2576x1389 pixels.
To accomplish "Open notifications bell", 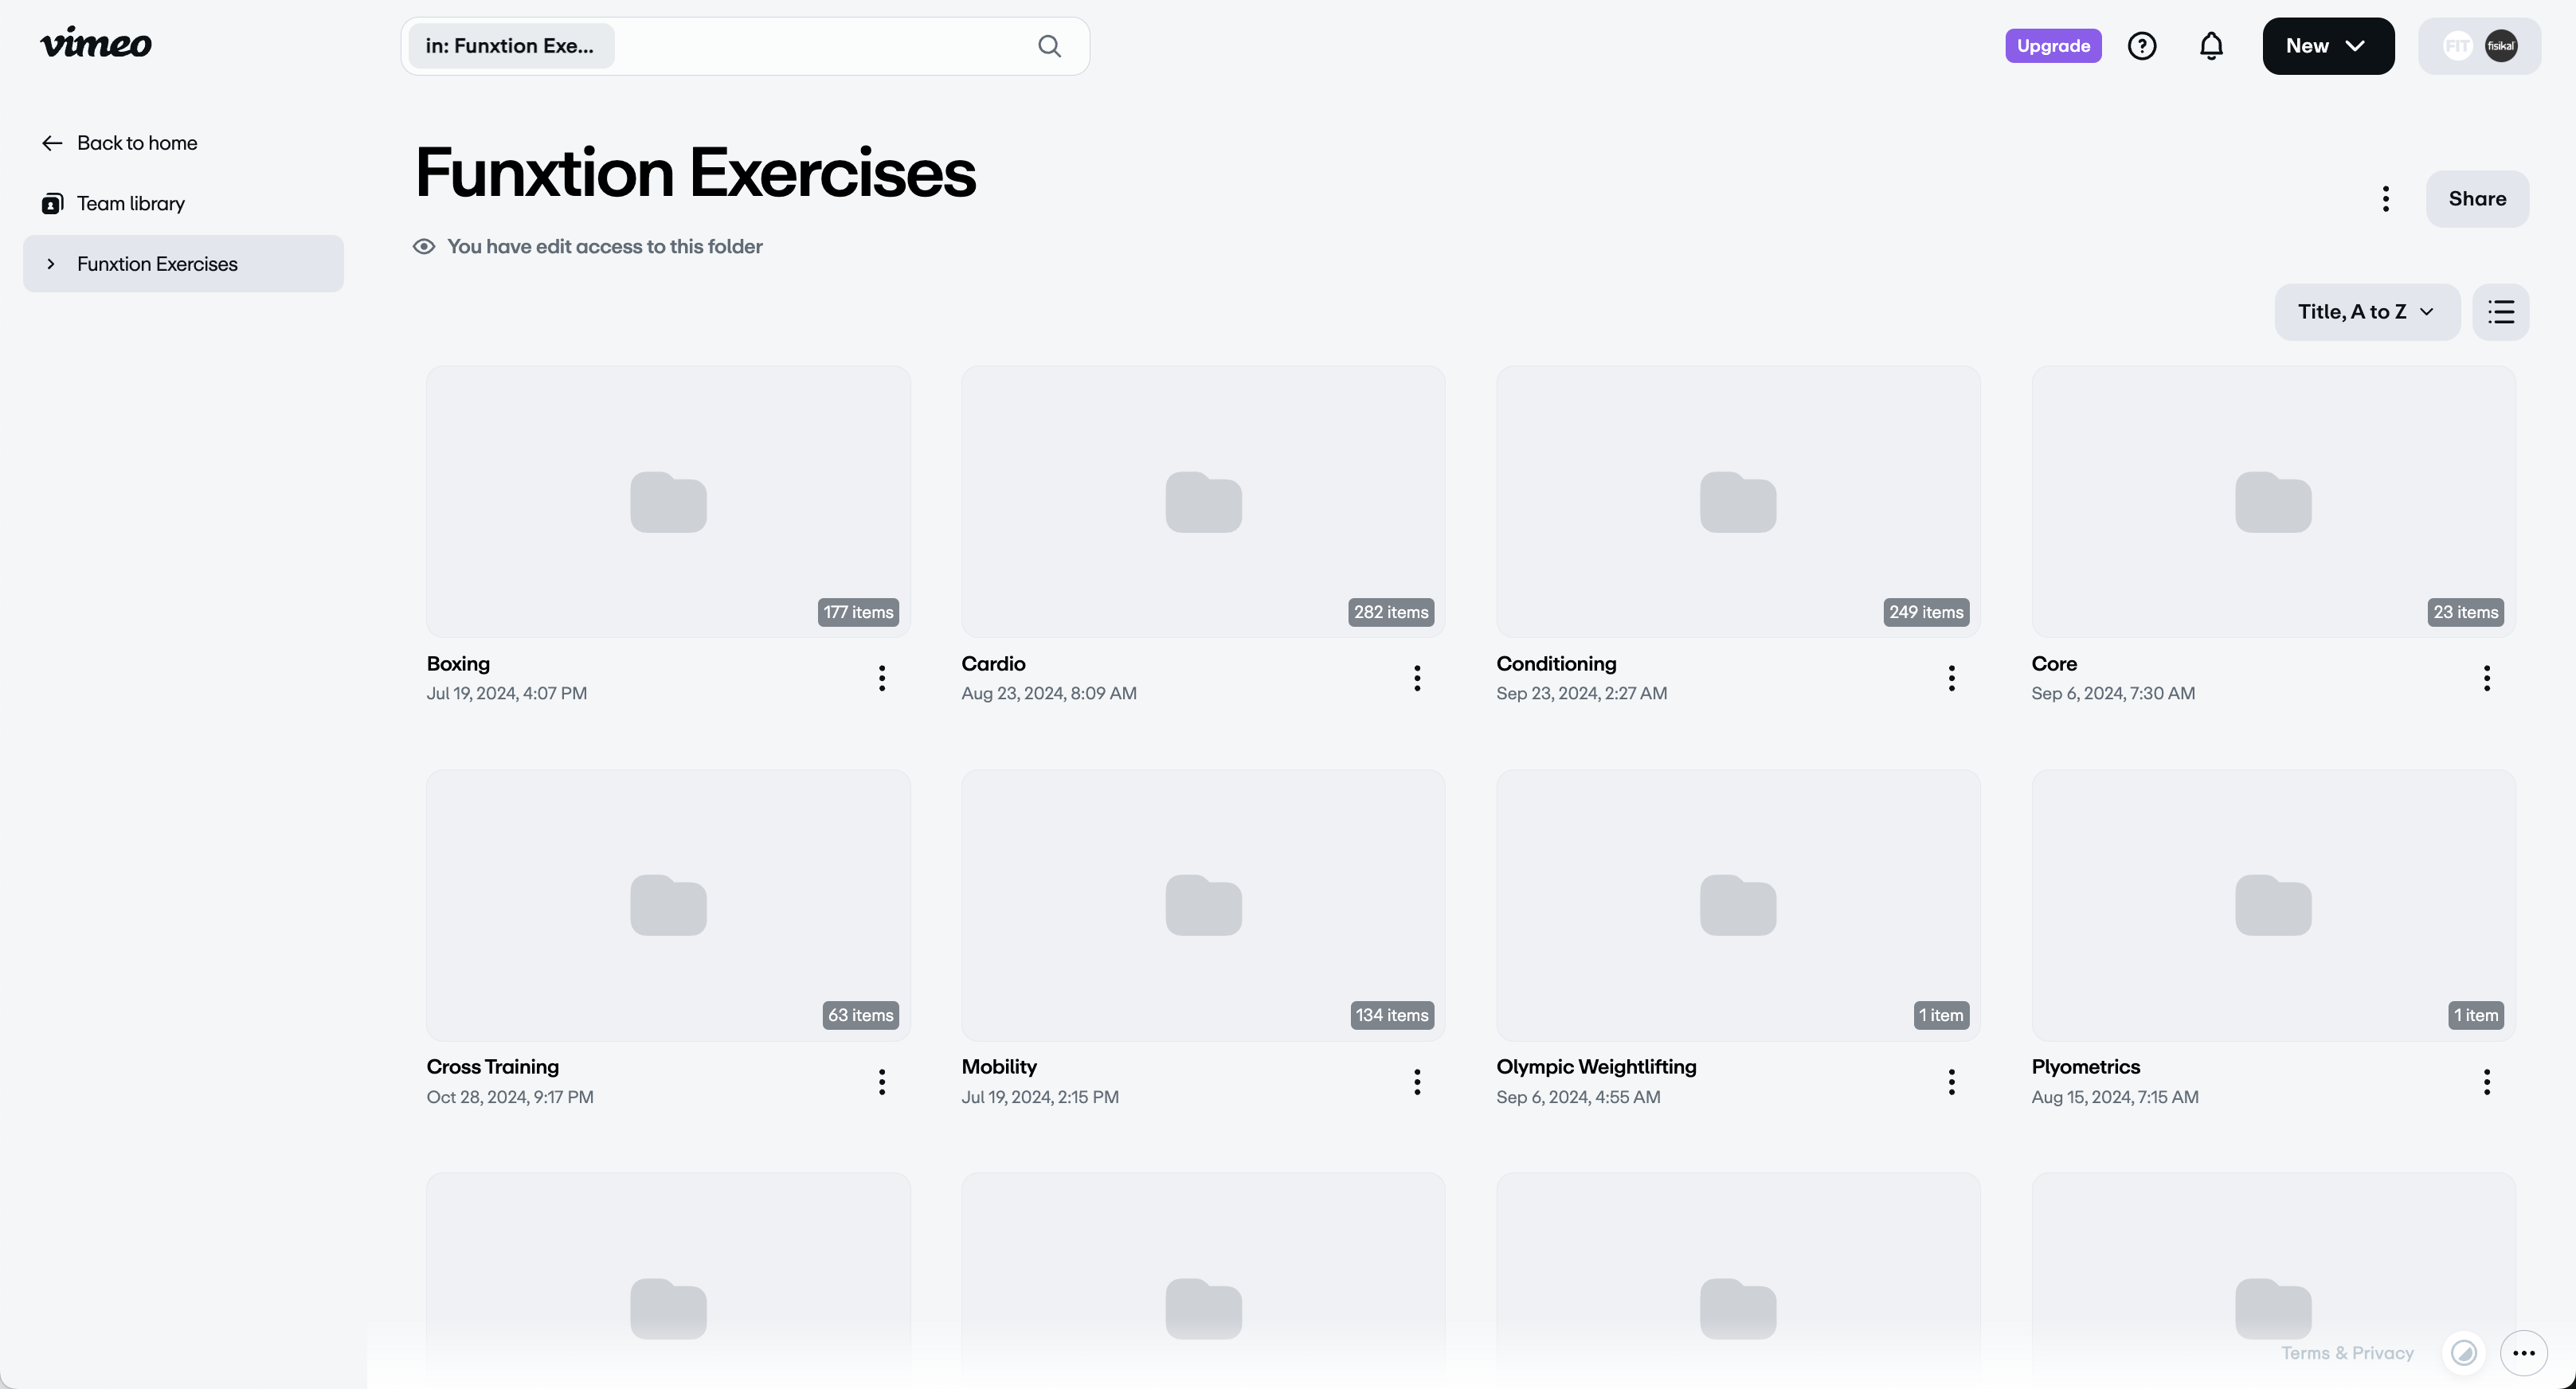I will point(2211,46).
